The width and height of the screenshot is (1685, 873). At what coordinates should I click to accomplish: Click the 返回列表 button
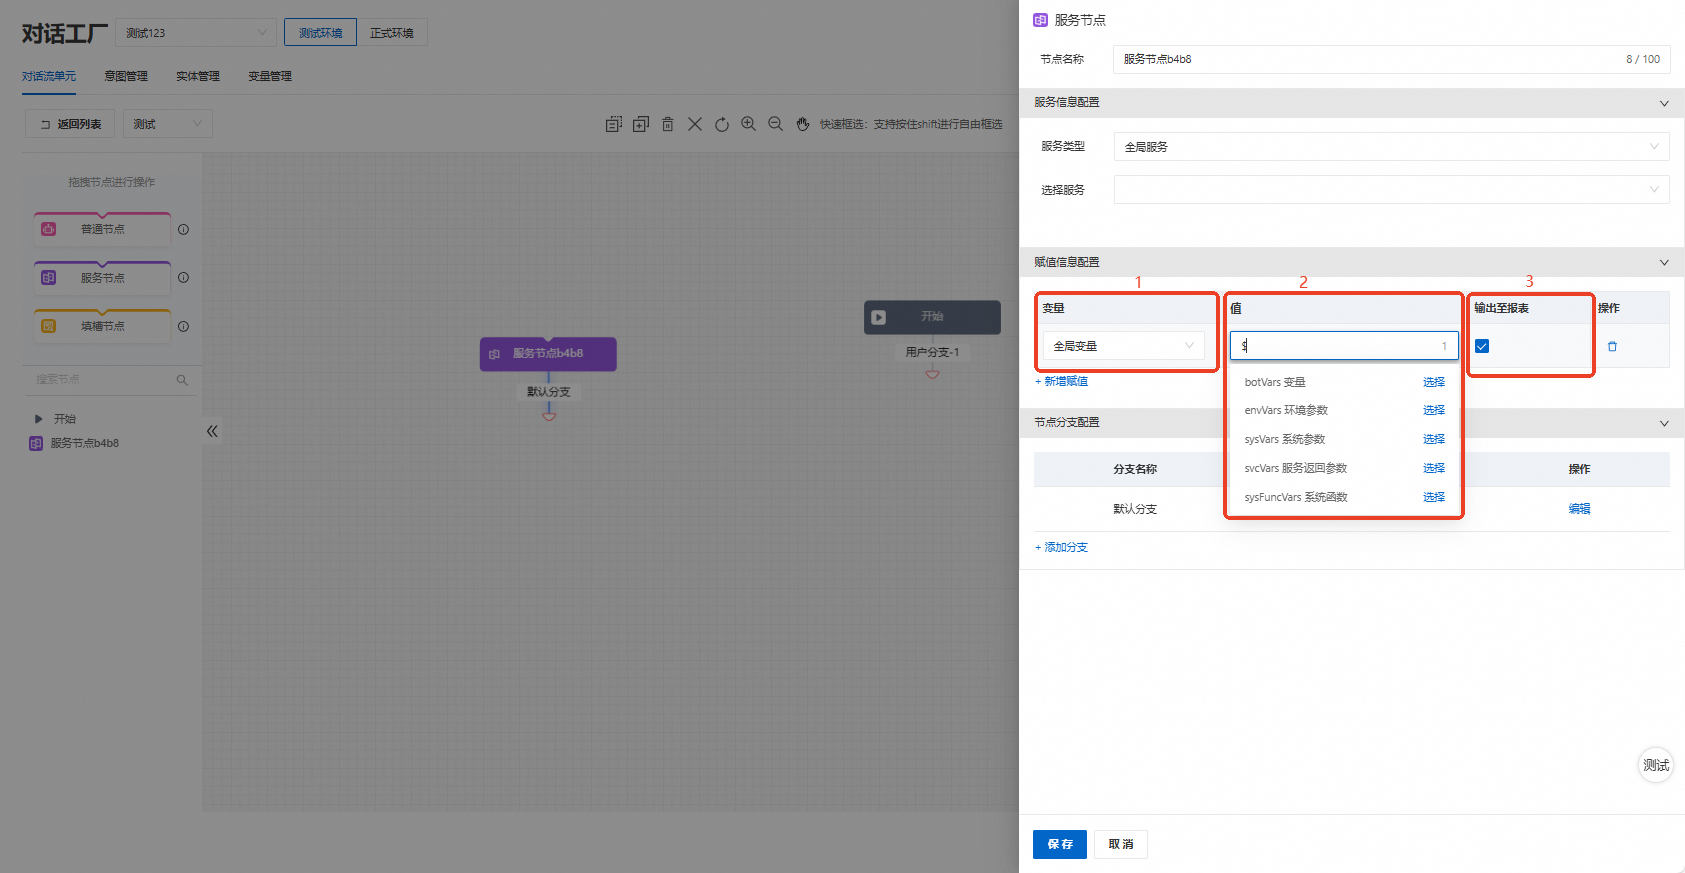click(70, 124)
